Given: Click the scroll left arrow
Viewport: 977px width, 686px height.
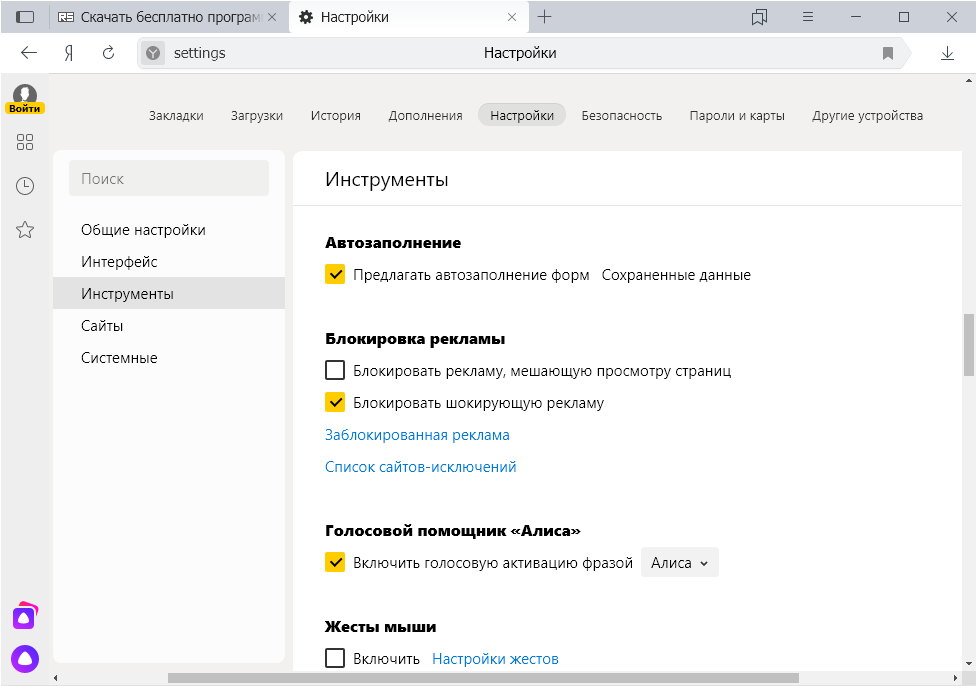Looking at the screenshot, I should point(56,678).
